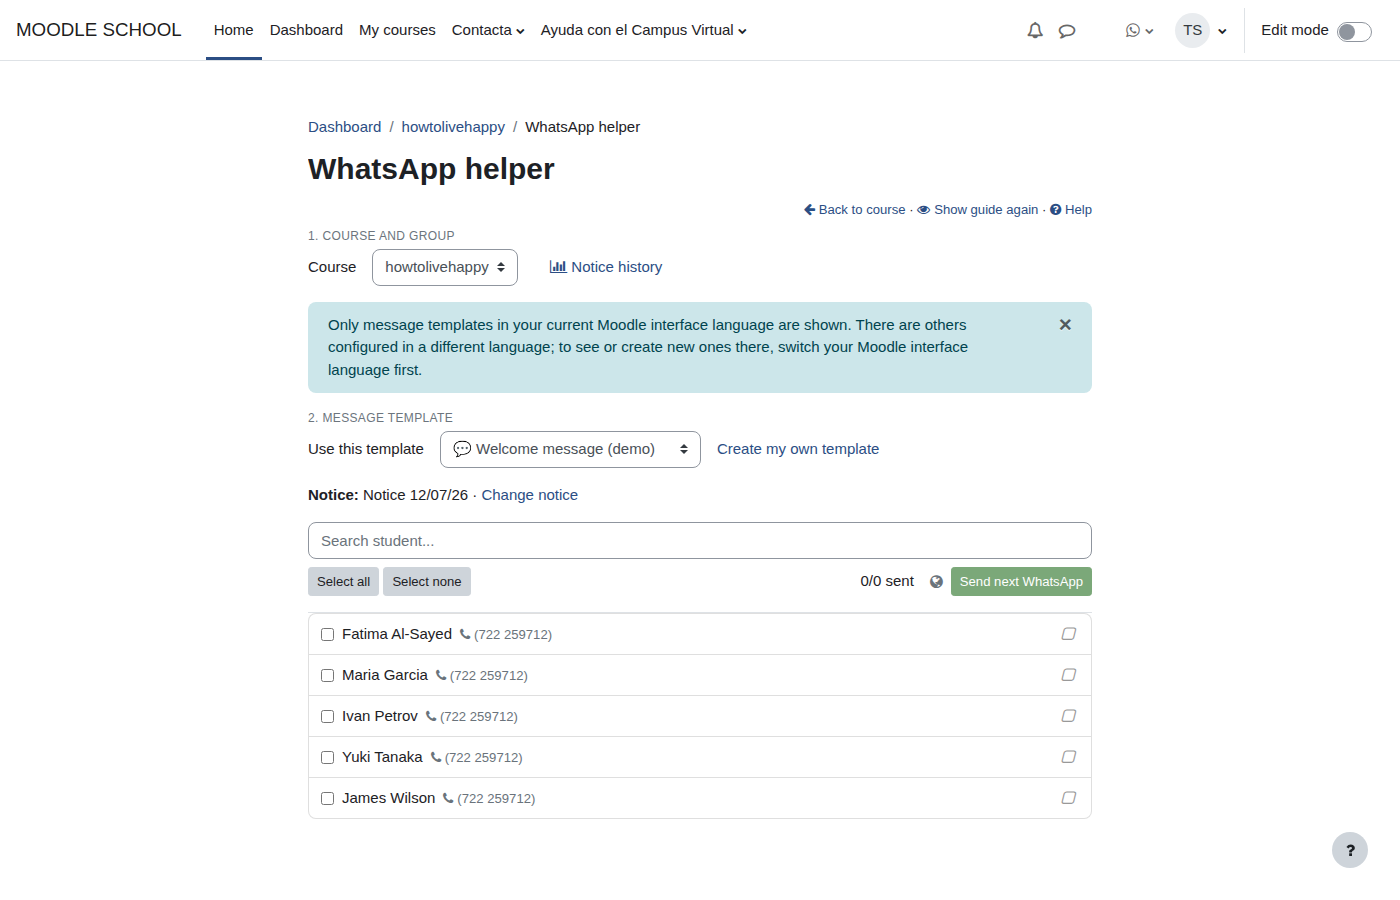Check the Yuki Tanaka checkbox
Image resolution: width=1400 pixels, height=900 pixels.
point(327,758)
